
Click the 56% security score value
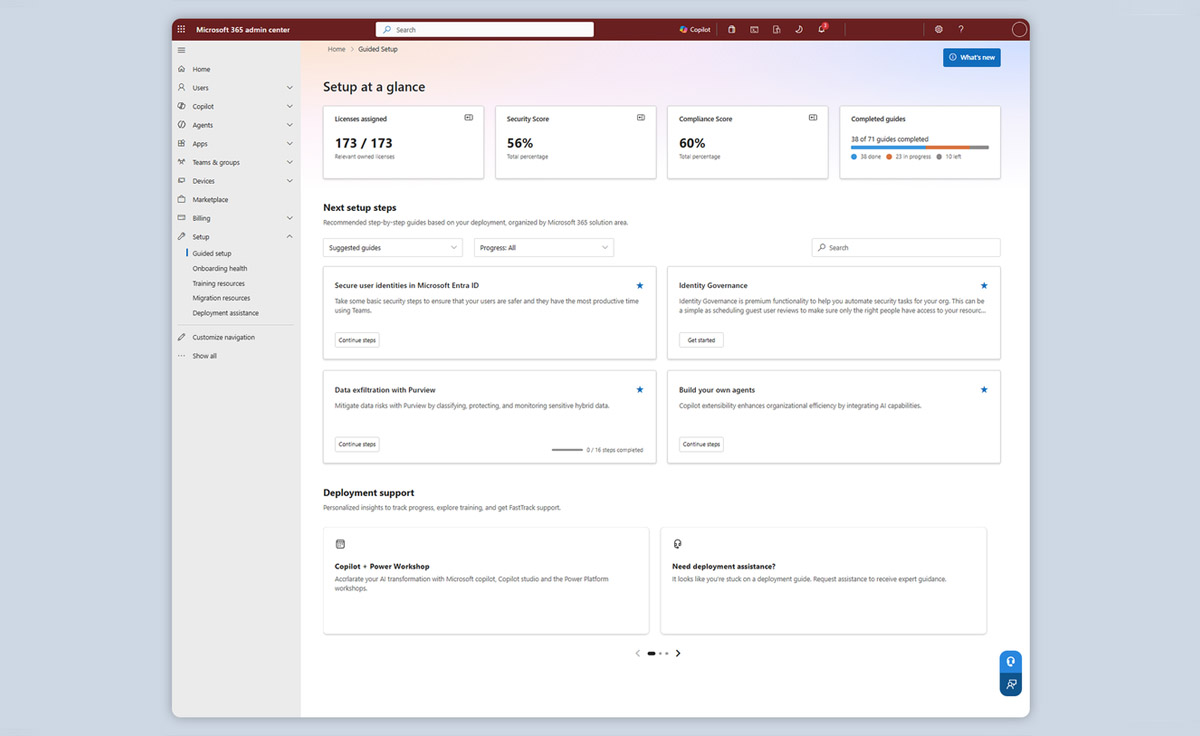pos(520,143)
